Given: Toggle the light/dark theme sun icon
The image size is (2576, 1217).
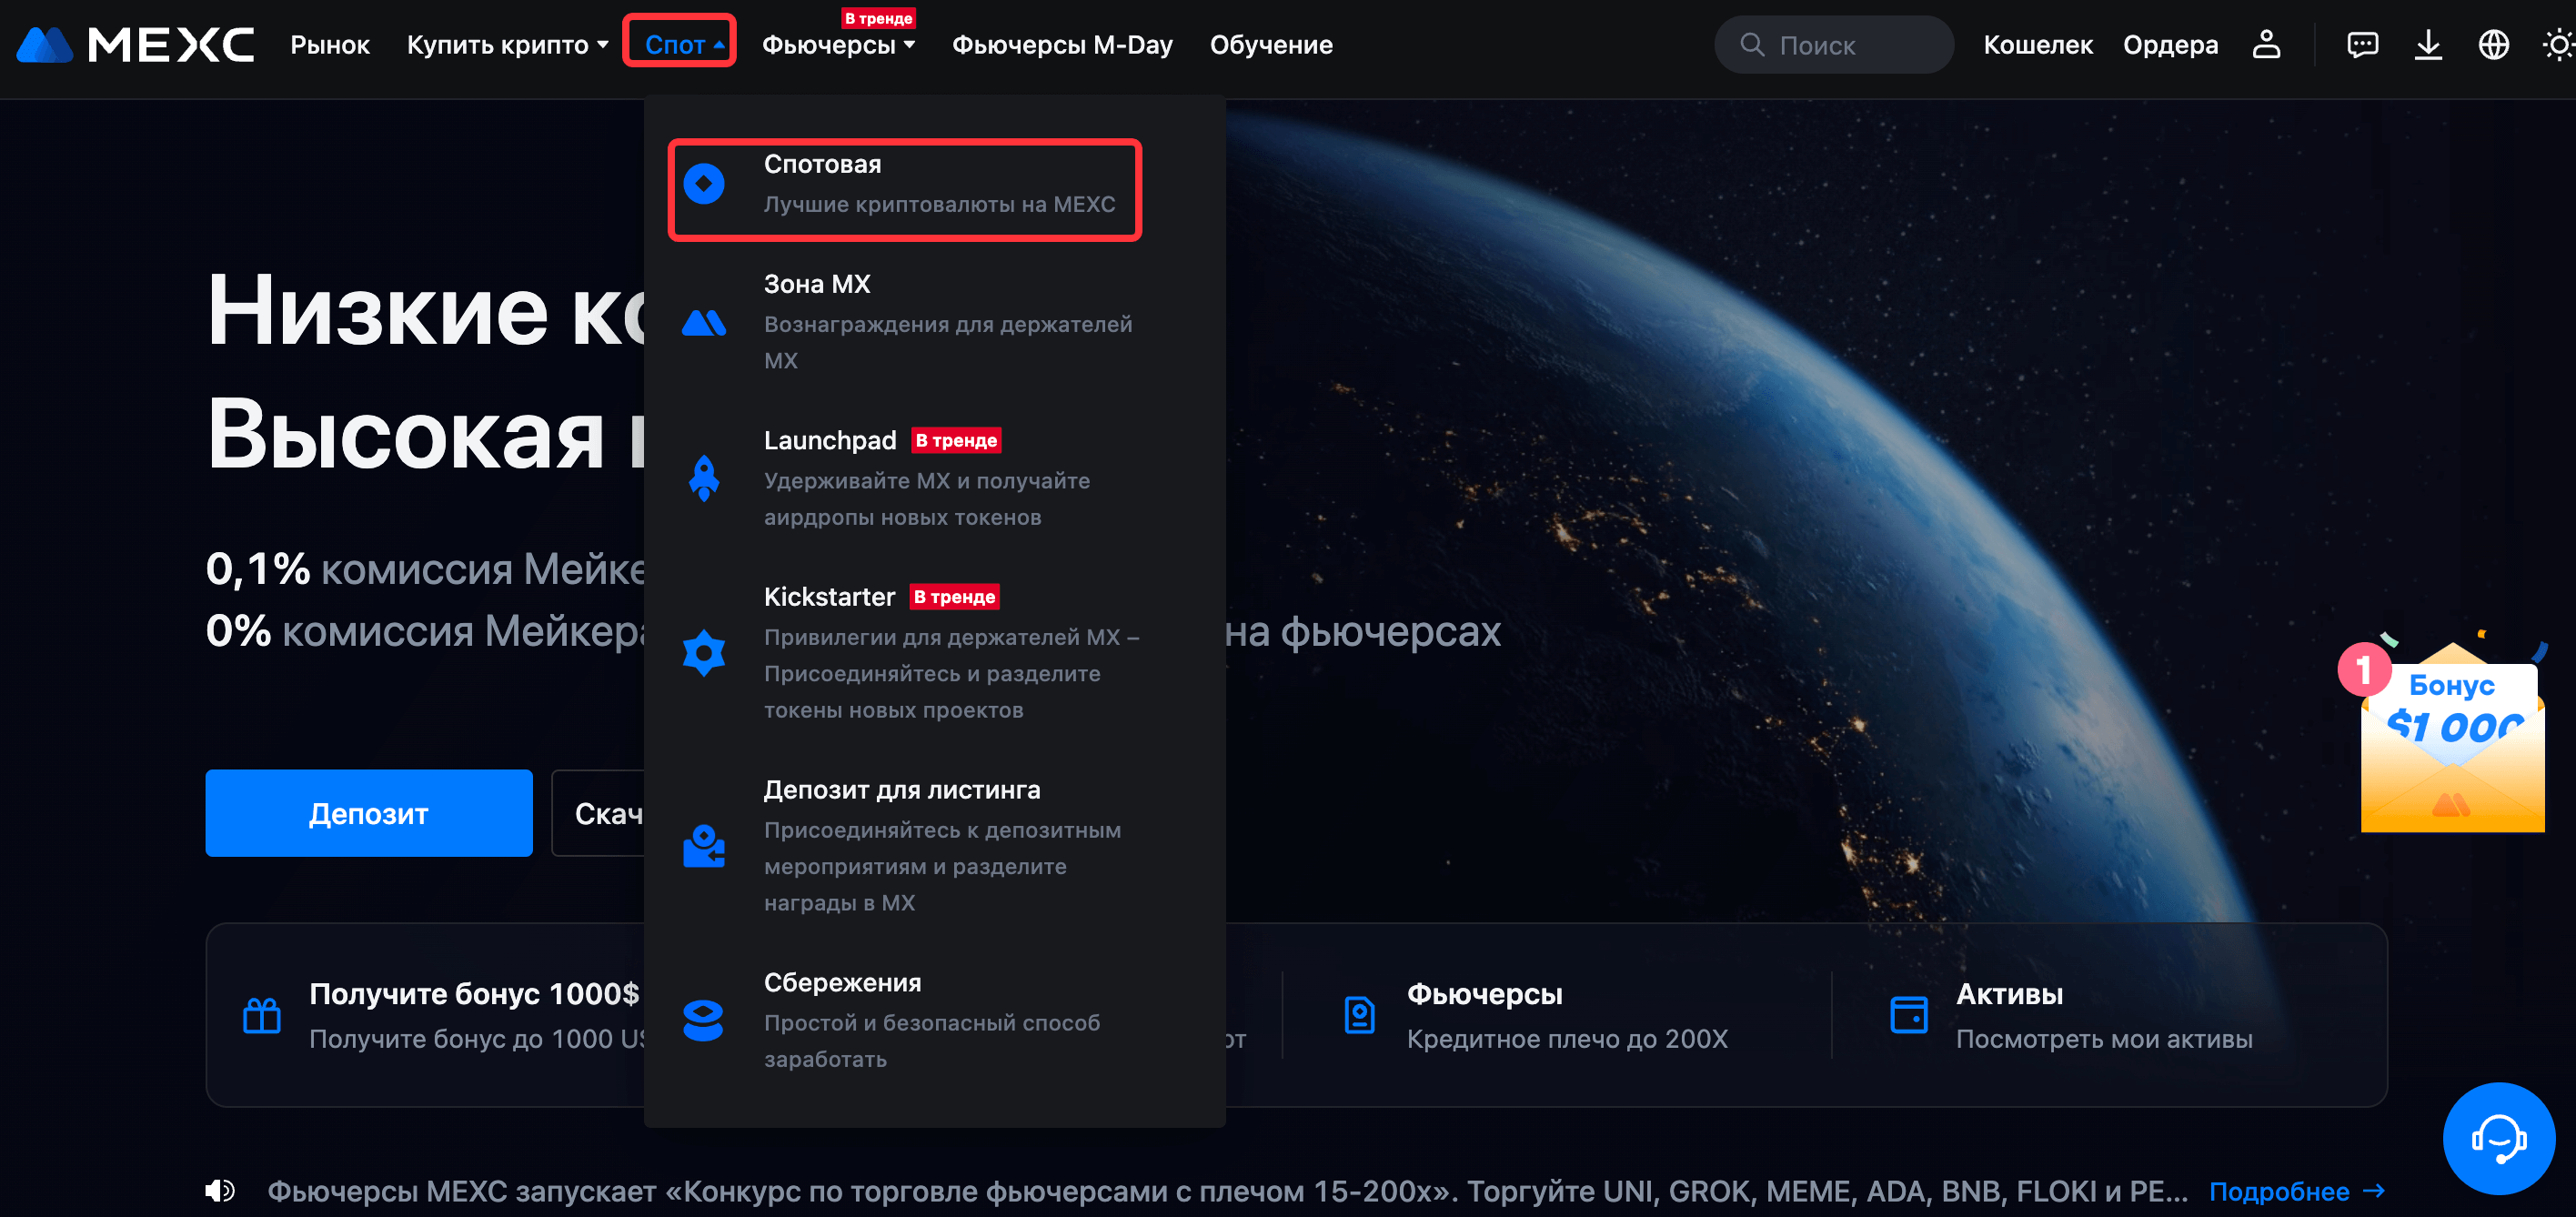Looking at the screenshot, I should click(x=2557, y=45).
